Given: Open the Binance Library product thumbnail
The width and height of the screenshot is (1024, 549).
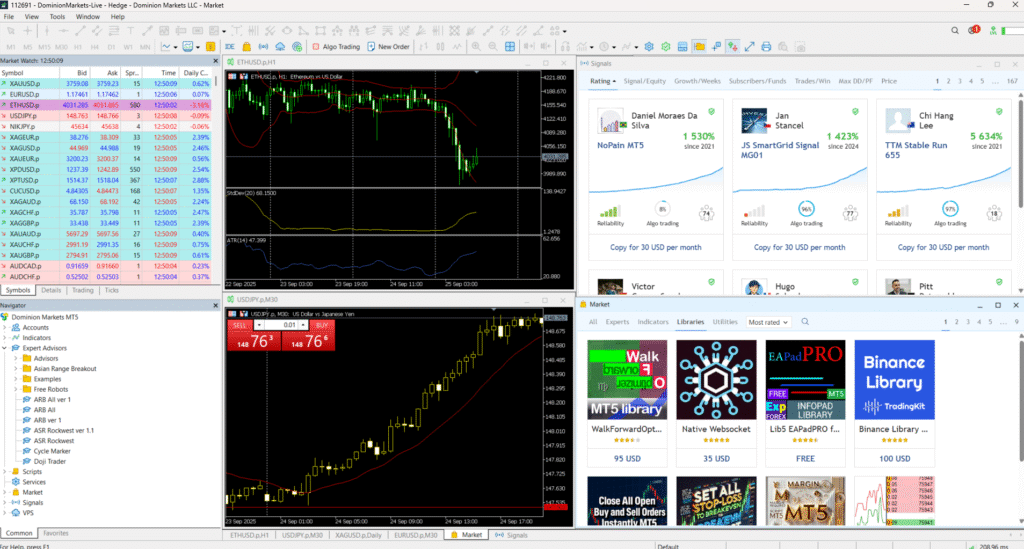Looking at the screenshot, I should [x=894, y=379].
